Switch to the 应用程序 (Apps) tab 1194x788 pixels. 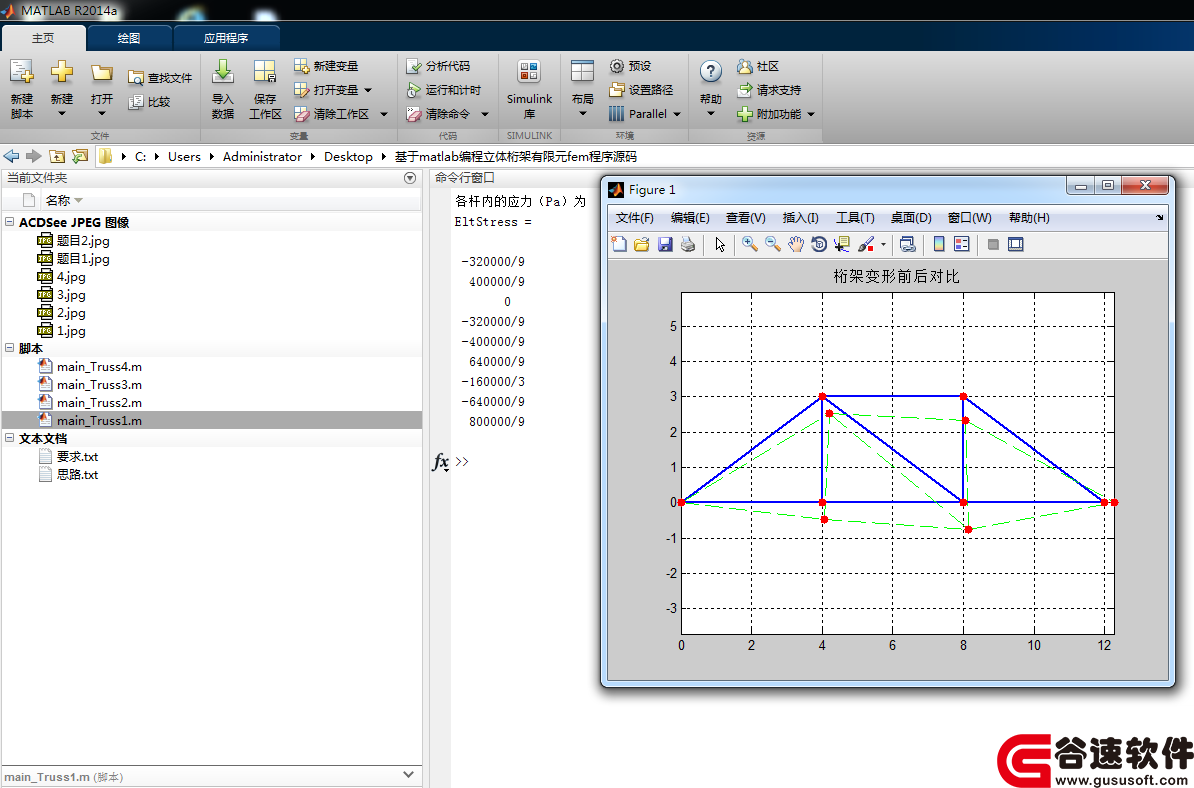[x=226, y=37]
